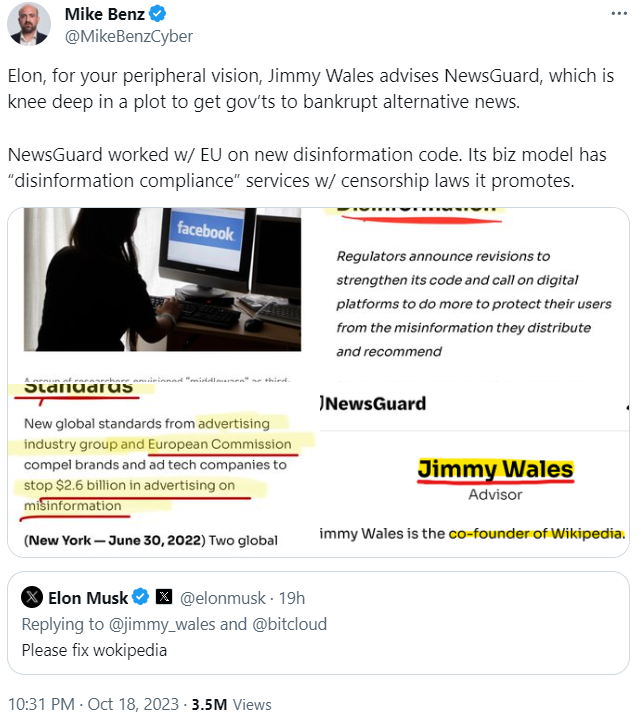Click the 10:31 PM · Oct 18, 2023 timestamp
The image size is (641, 717).
pyautogui.click(x=93, y=704)
